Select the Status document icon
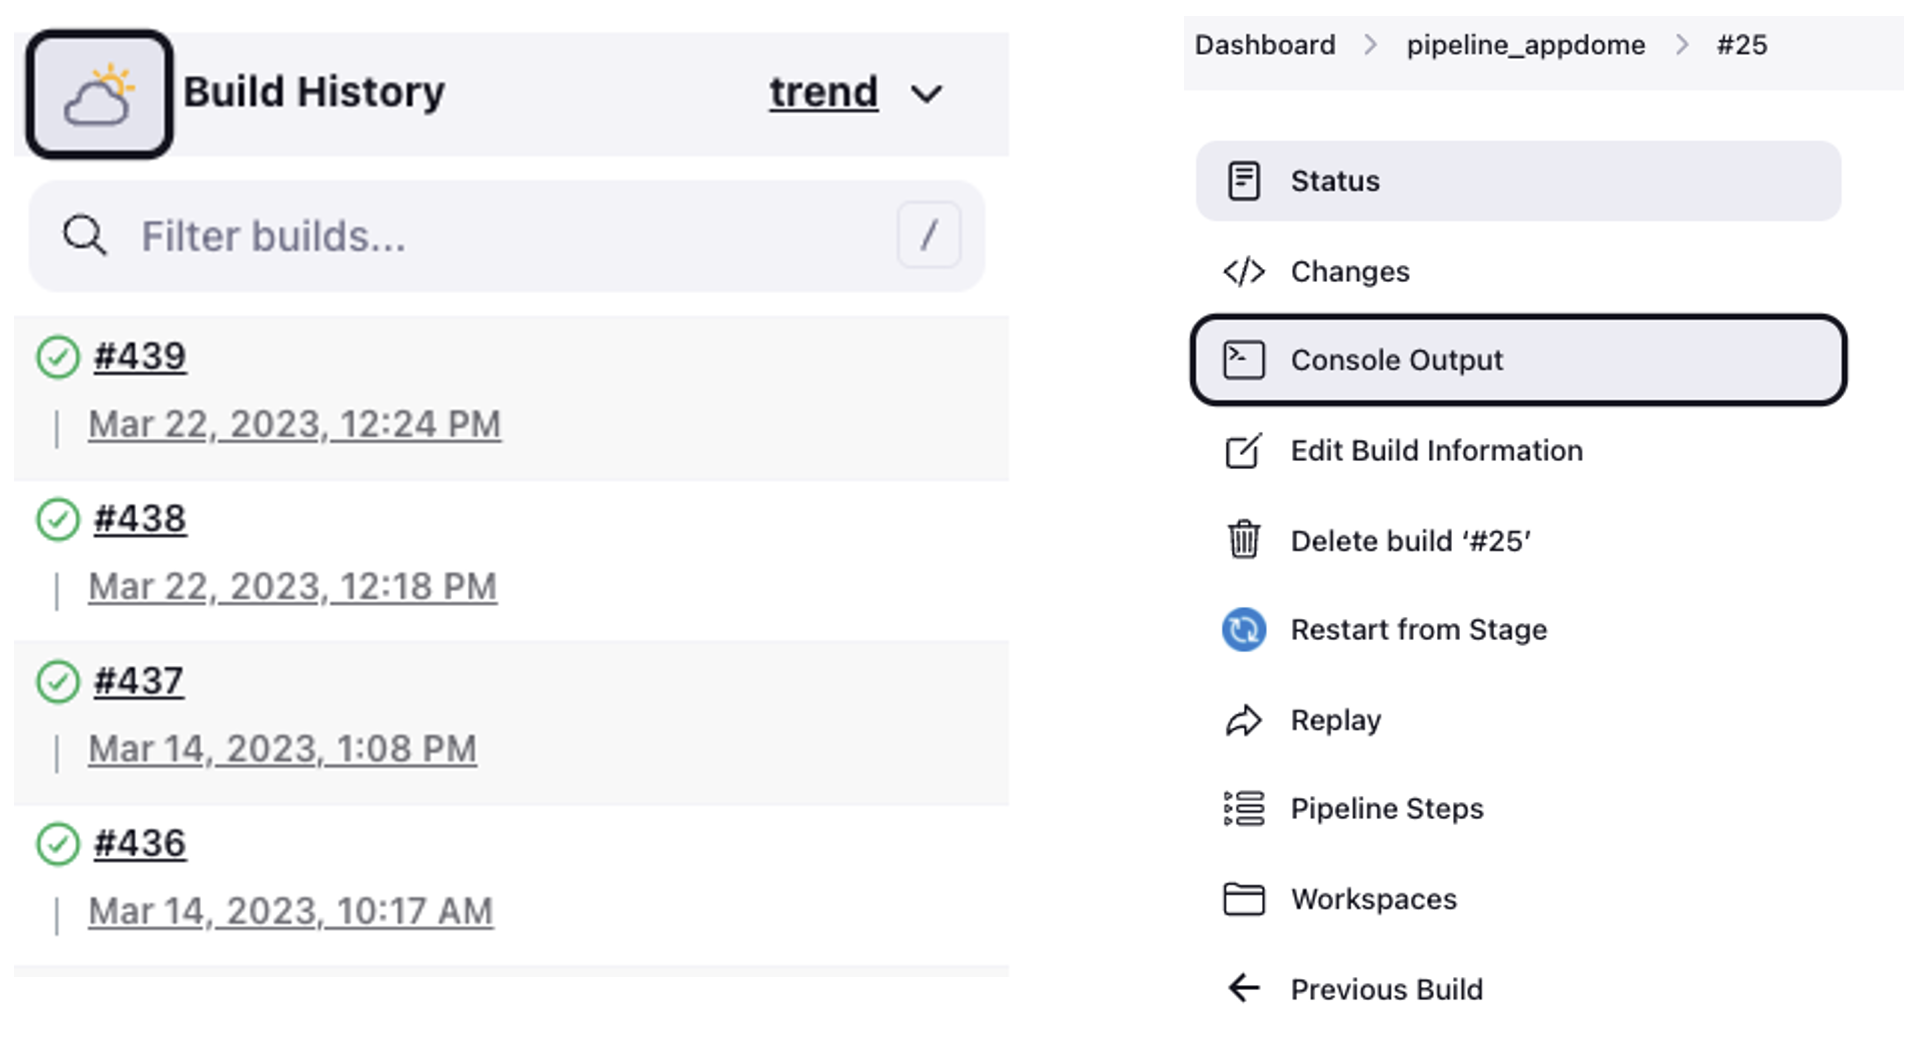1918x1054 pixels. coord(1243,181)
